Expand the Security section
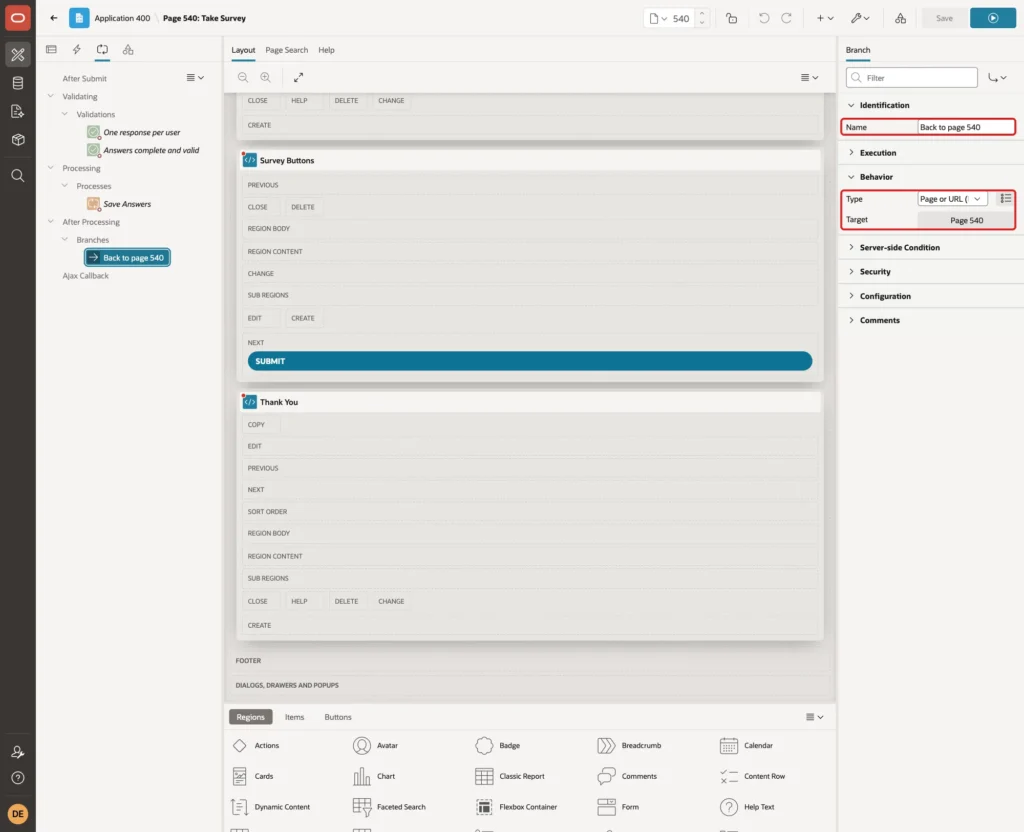The height and width of the screenshot is (832, 1024). [851, 272]
